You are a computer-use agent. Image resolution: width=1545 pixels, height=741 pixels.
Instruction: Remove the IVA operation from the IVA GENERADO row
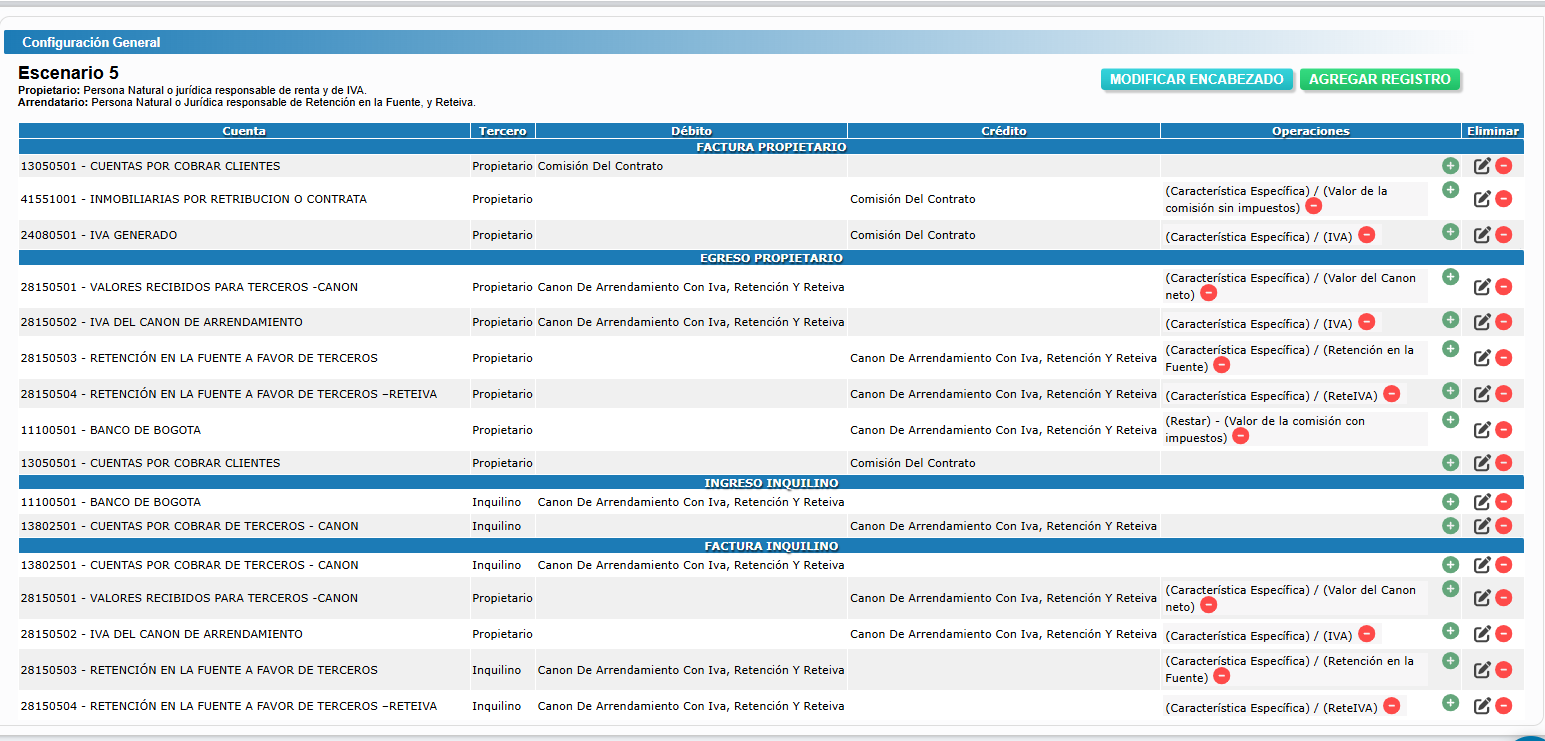click(x=1366, y=235)
